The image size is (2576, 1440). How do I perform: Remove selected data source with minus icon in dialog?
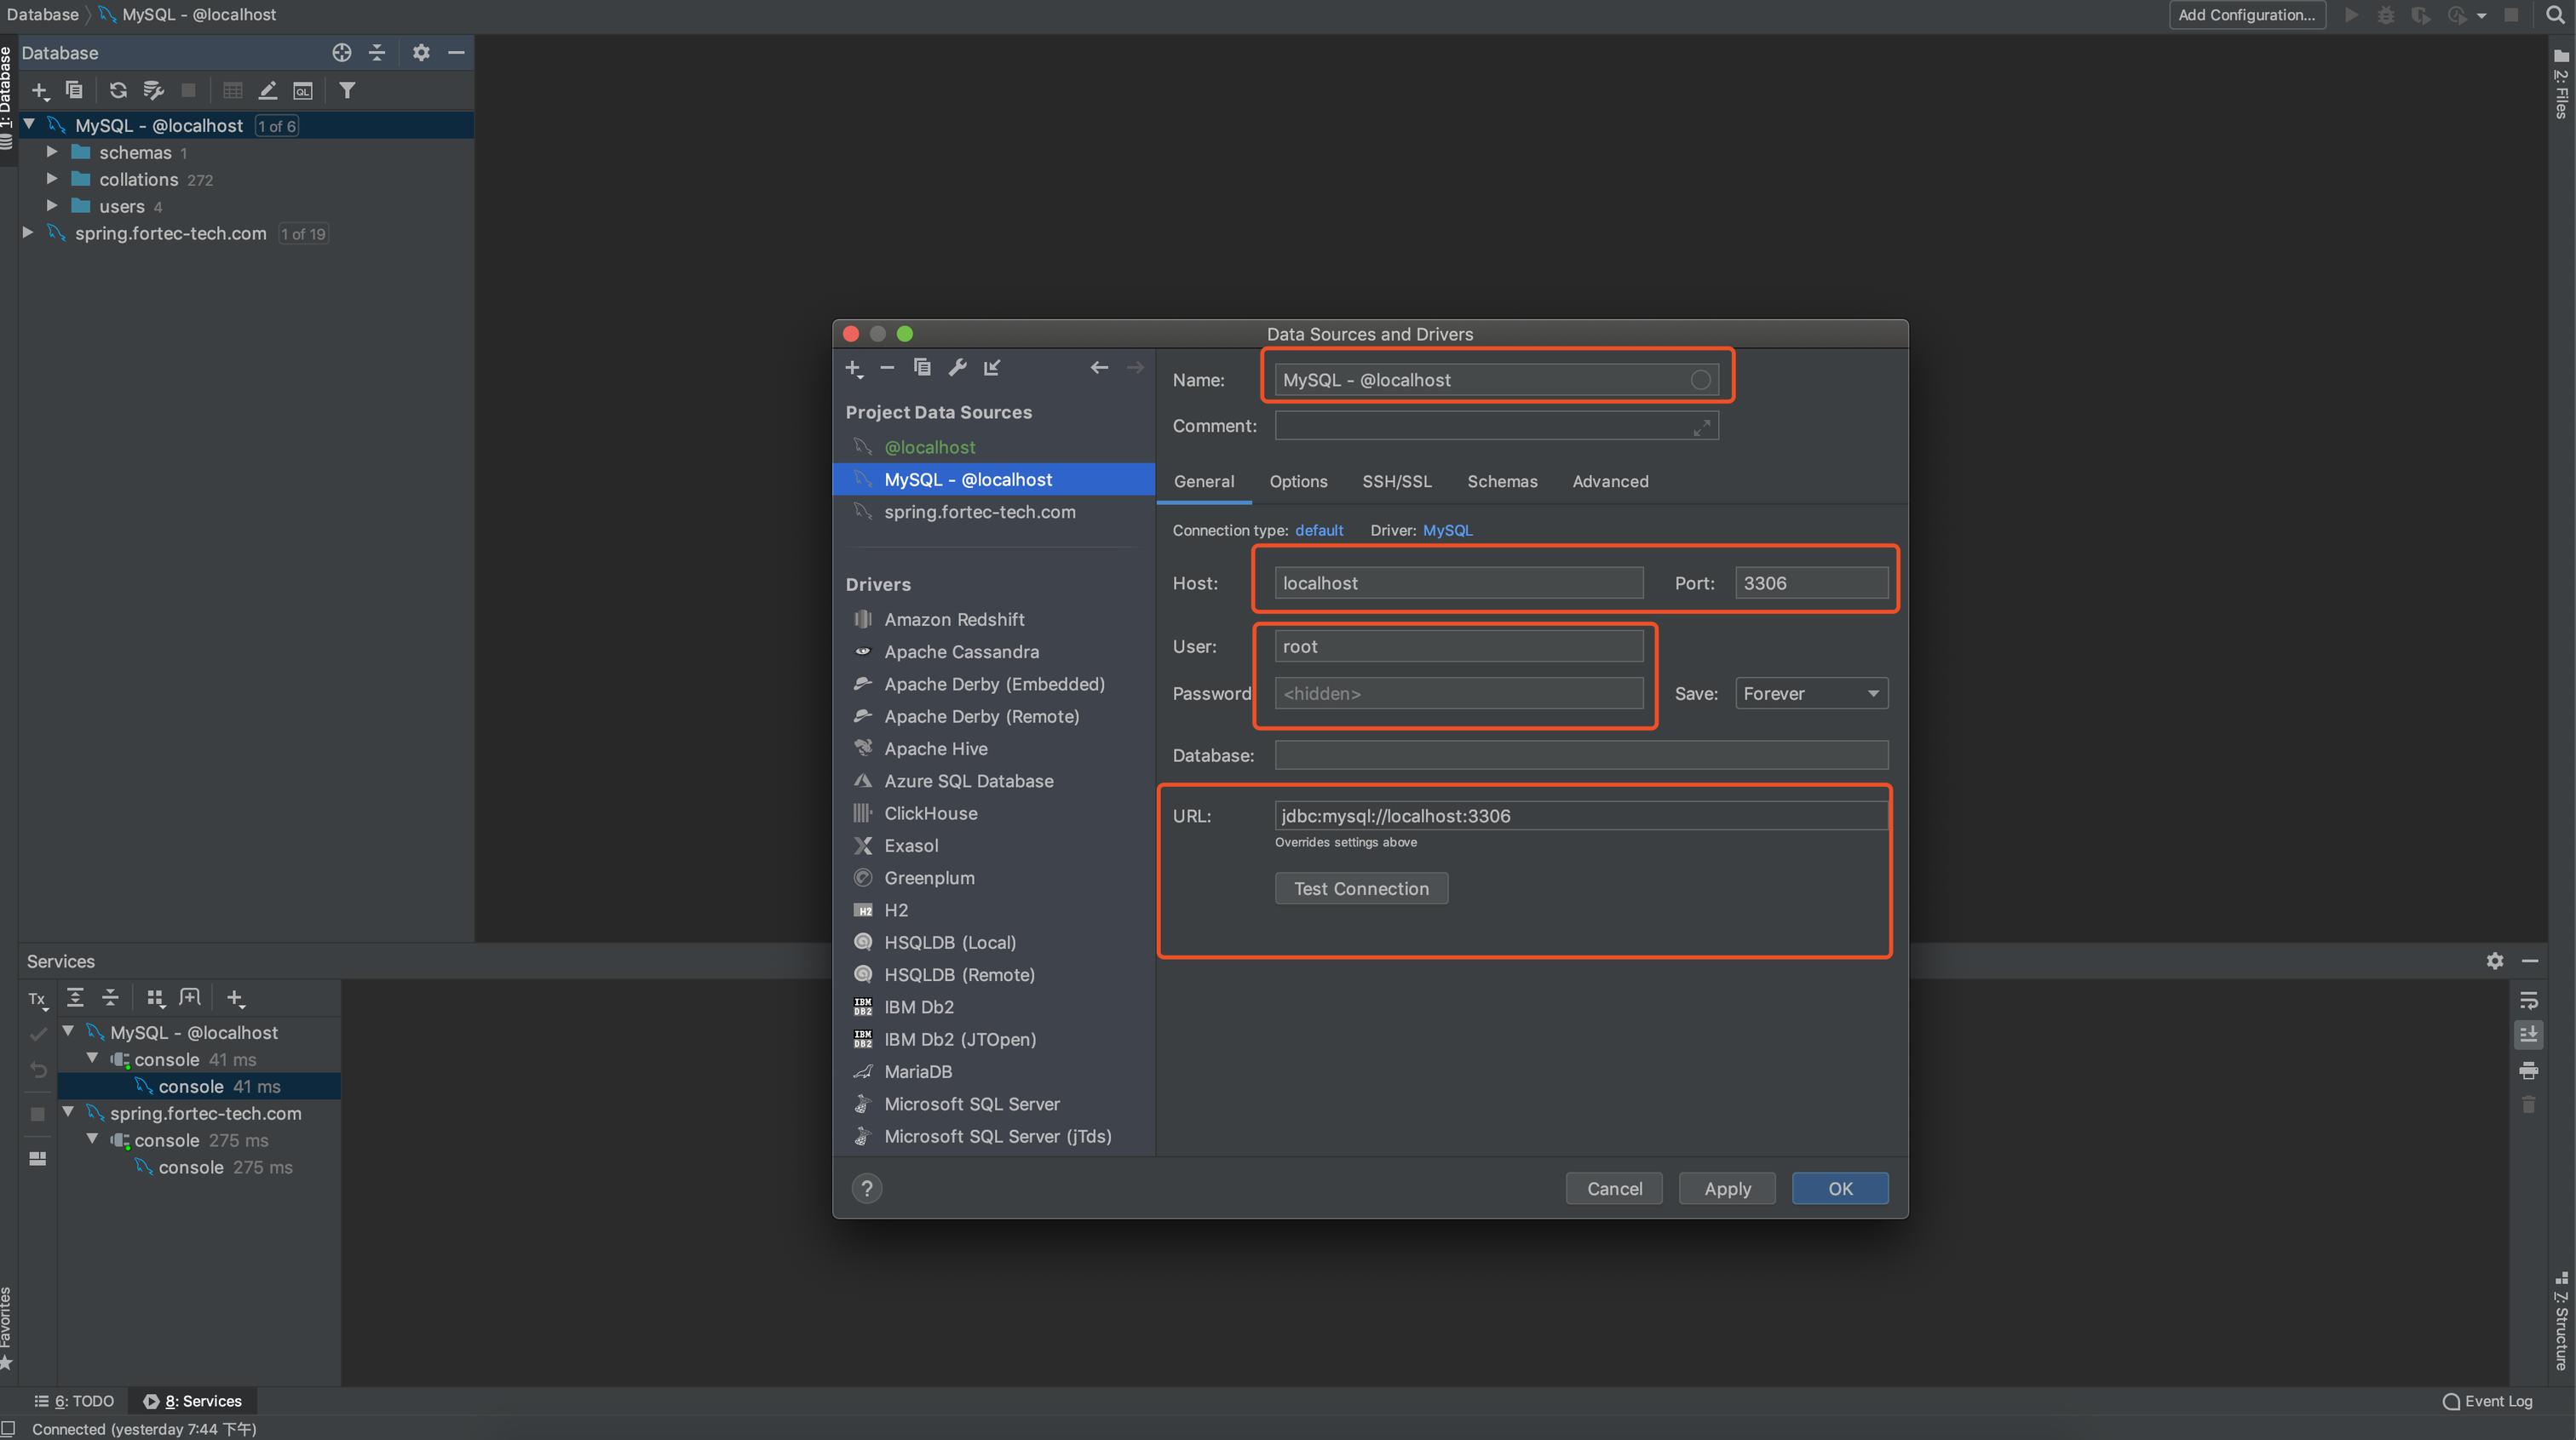tap(887, 368)
